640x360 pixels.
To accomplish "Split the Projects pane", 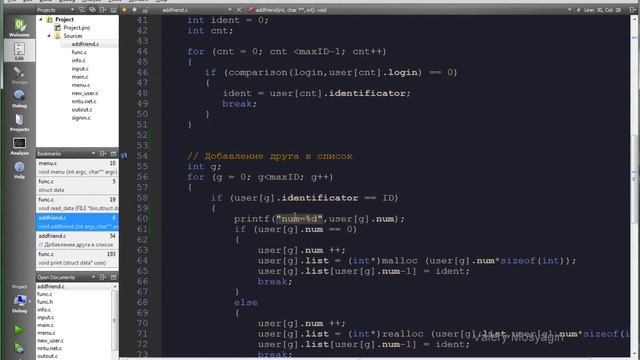I will (103, 10).
